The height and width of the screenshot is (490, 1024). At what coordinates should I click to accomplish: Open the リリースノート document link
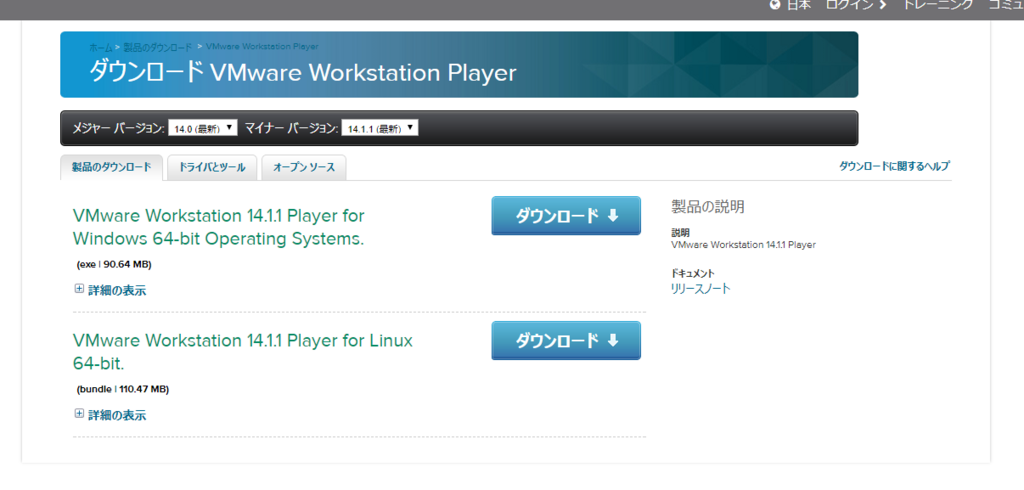point(701,288)
